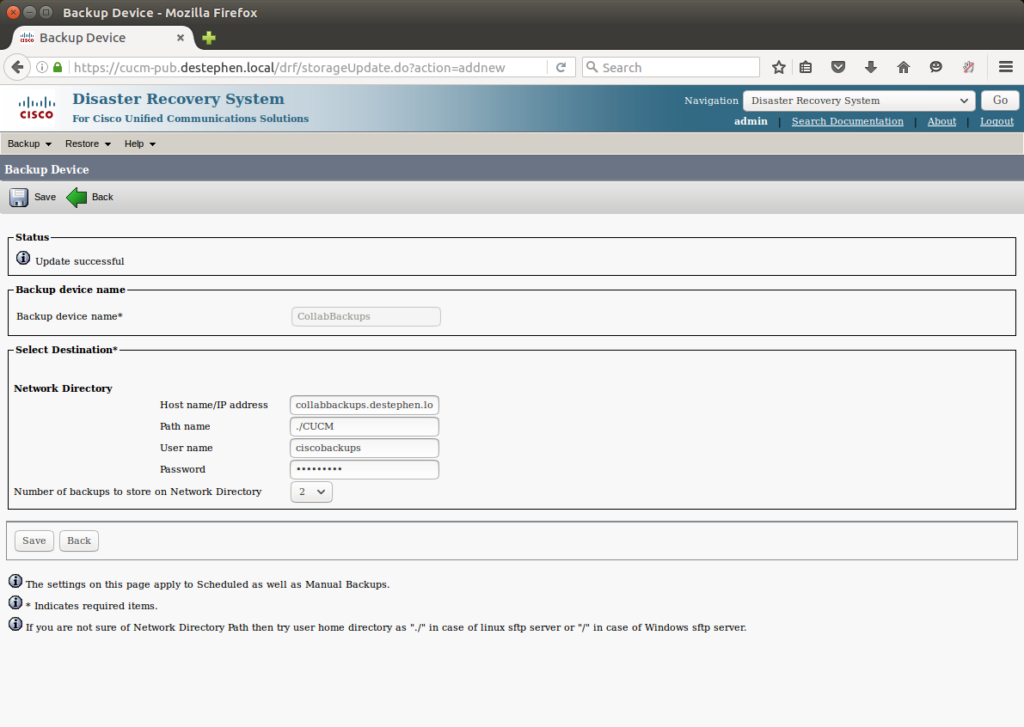Click the User name field
The image size is (1024, 727).
tap(364, 448)
